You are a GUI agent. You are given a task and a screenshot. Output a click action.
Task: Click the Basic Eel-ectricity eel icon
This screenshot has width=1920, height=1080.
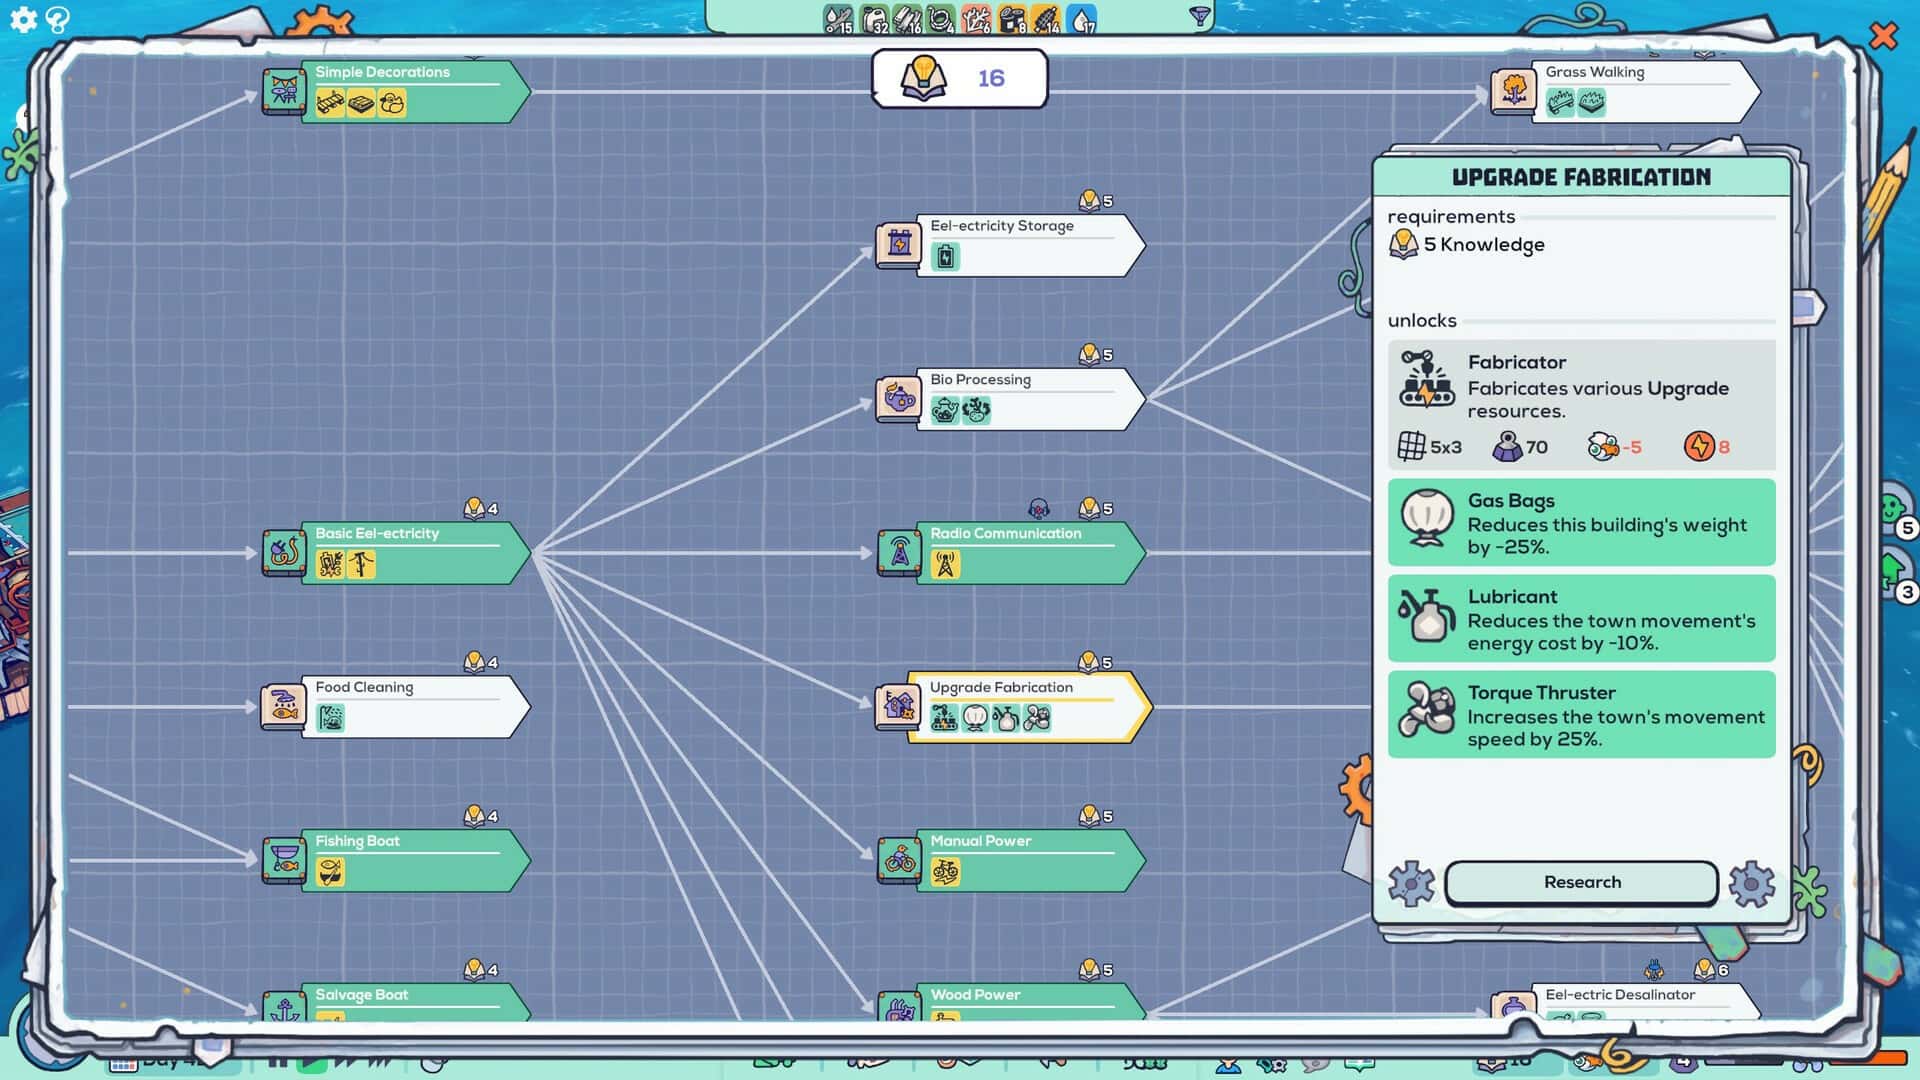click(x=284, y=552)
